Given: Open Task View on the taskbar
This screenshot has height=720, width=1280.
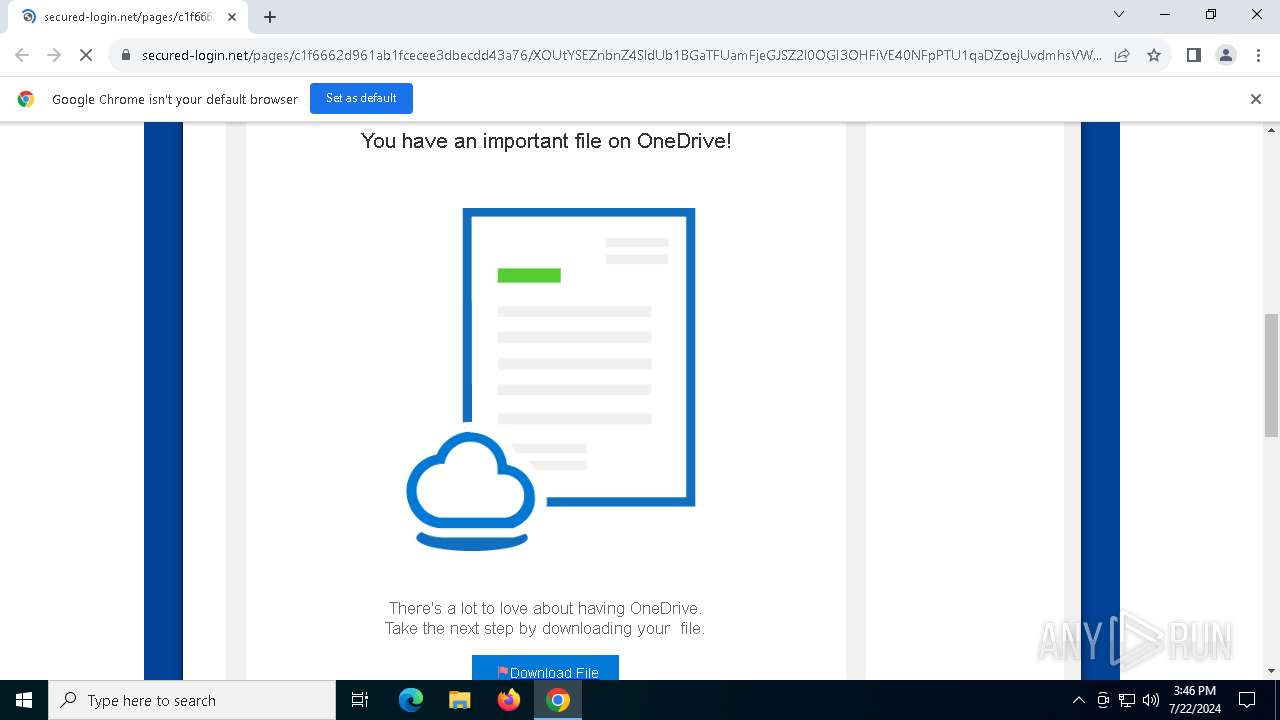Looking at the screenshot, I should [360, 700].
